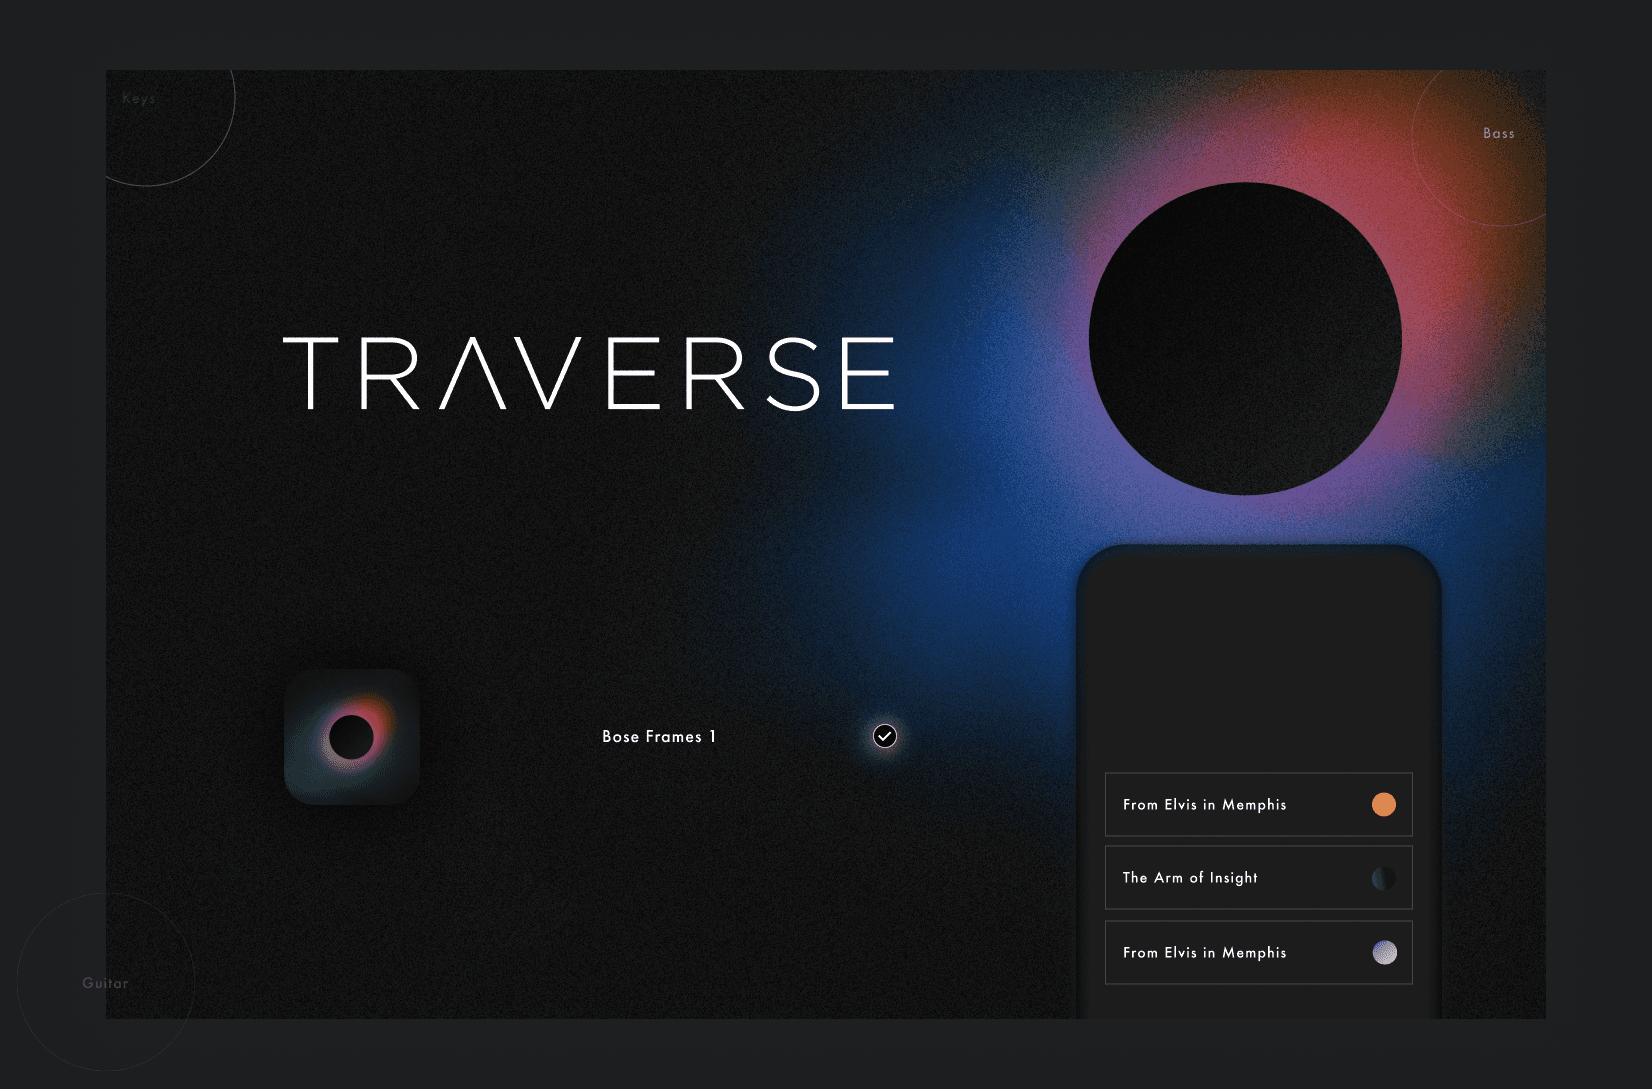Click the Traverse app icon
1652x1089 pixels.
point(351,738)
